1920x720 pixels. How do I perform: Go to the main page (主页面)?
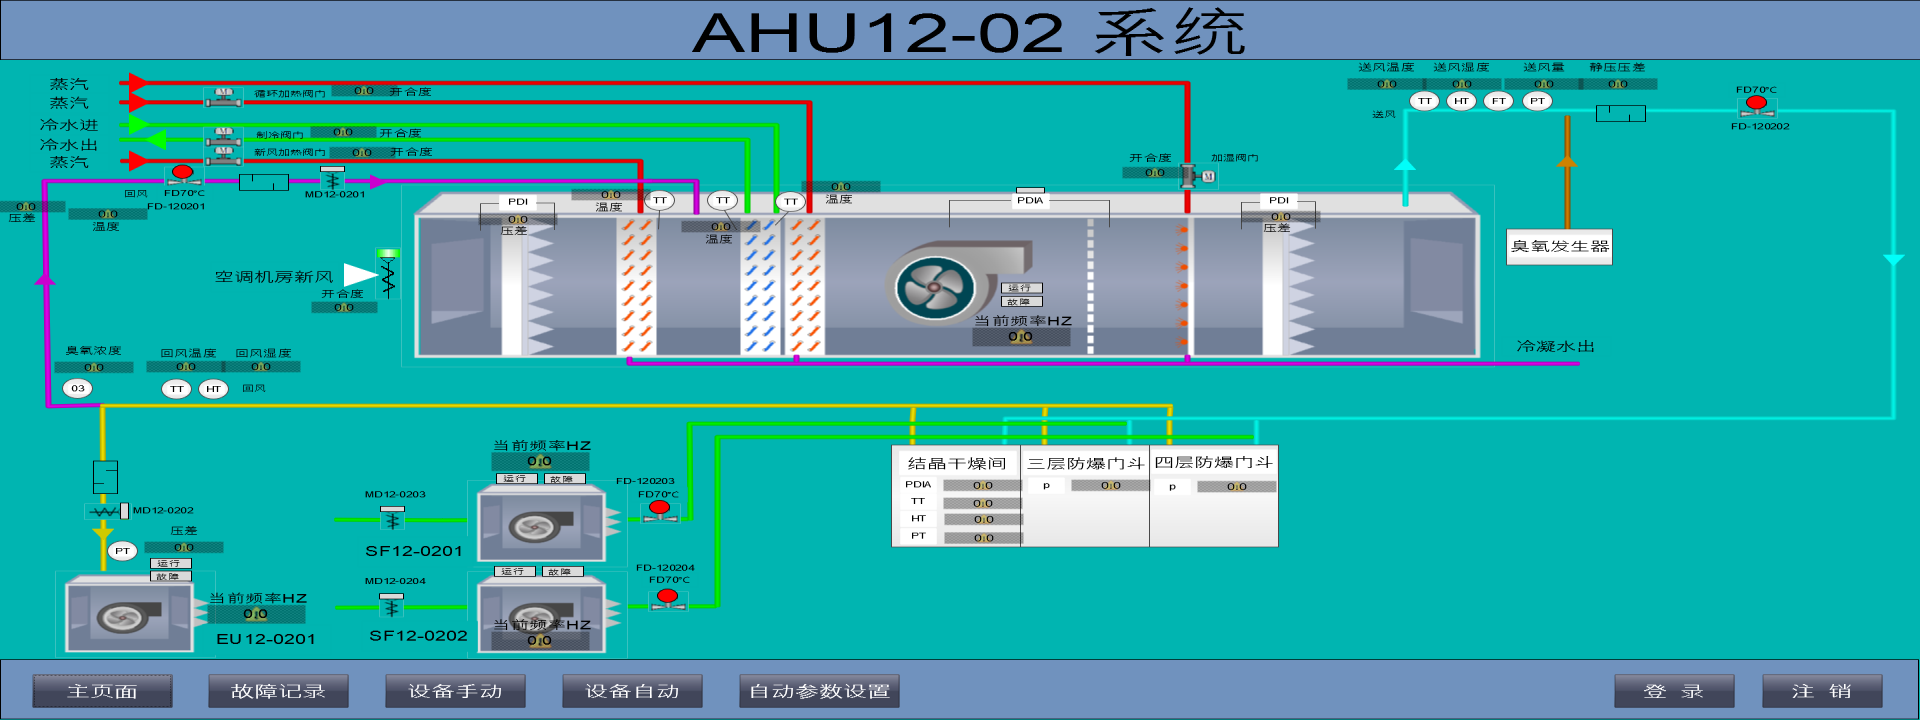tap(102, 691)
